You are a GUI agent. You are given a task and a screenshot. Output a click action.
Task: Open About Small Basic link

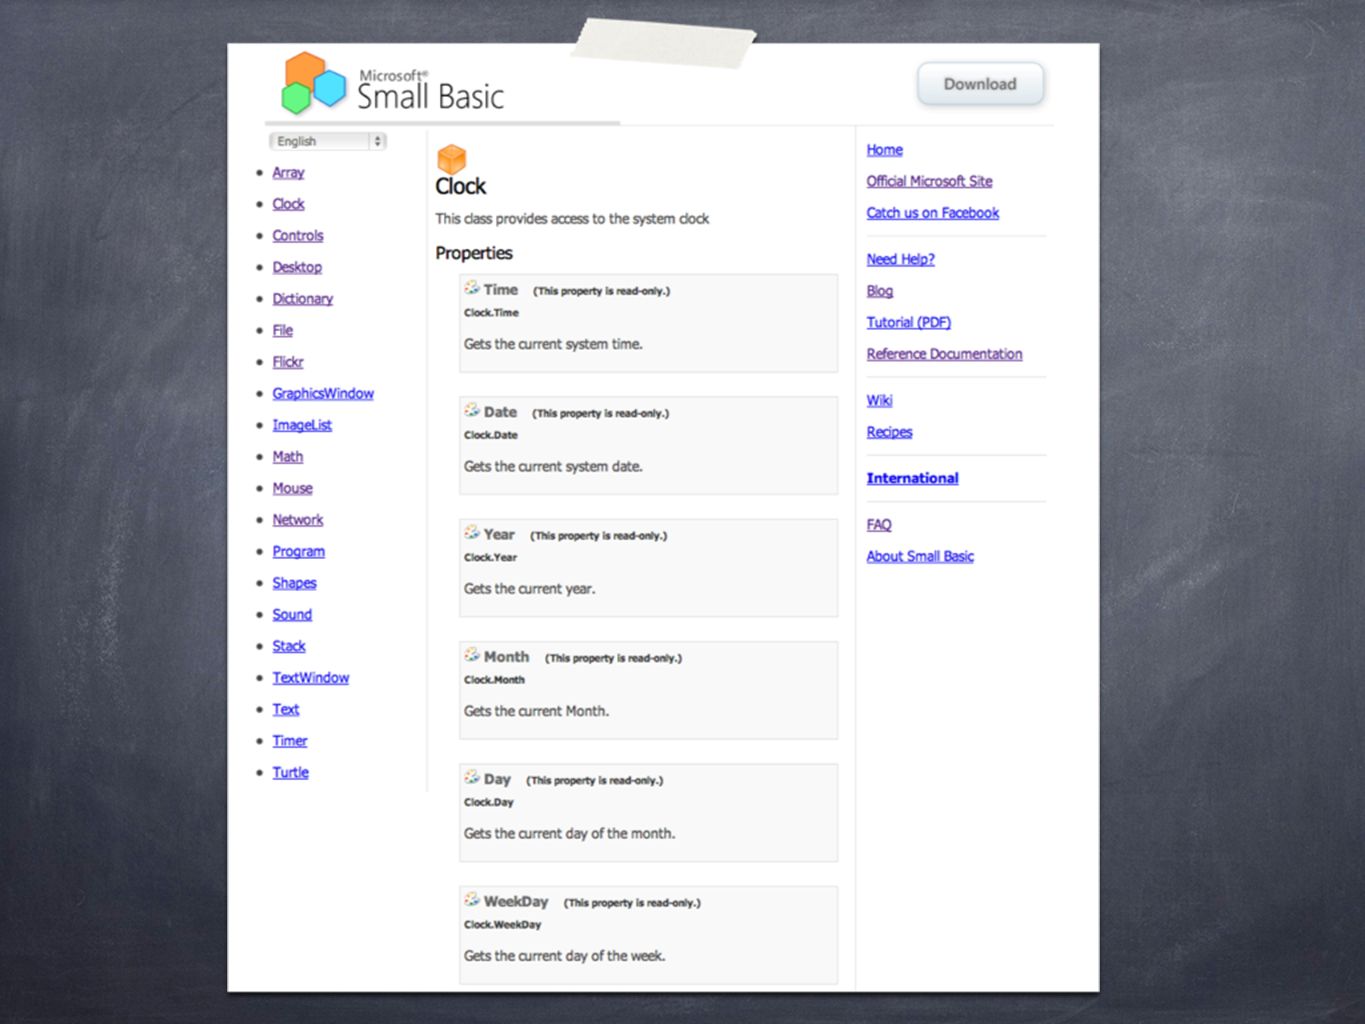pyautogui.click(x=920, y=556)
